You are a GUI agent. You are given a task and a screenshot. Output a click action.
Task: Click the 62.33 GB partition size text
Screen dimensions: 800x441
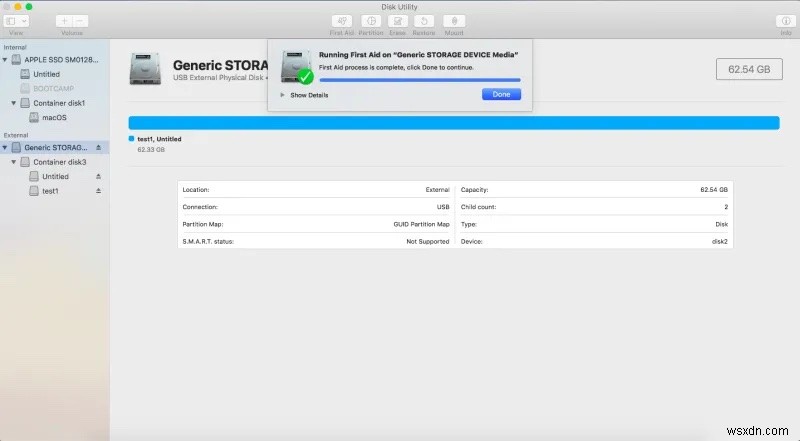[151, 150]
